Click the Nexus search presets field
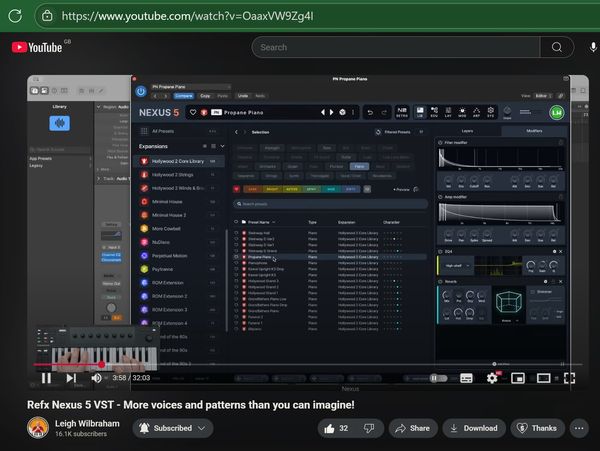Screen dimensions: 600x451 tap(330, 204)
